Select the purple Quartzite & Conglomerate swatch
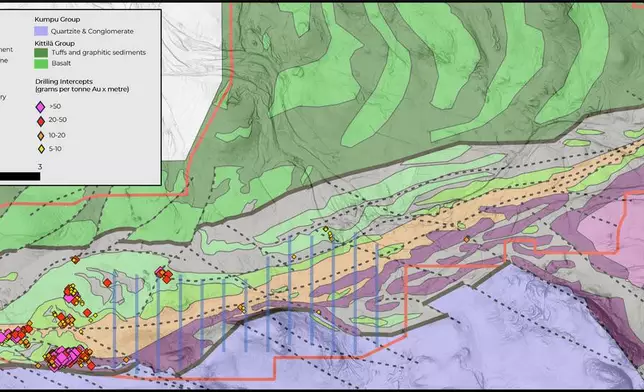This screenshot has width=644, height=392. point(41,31)
